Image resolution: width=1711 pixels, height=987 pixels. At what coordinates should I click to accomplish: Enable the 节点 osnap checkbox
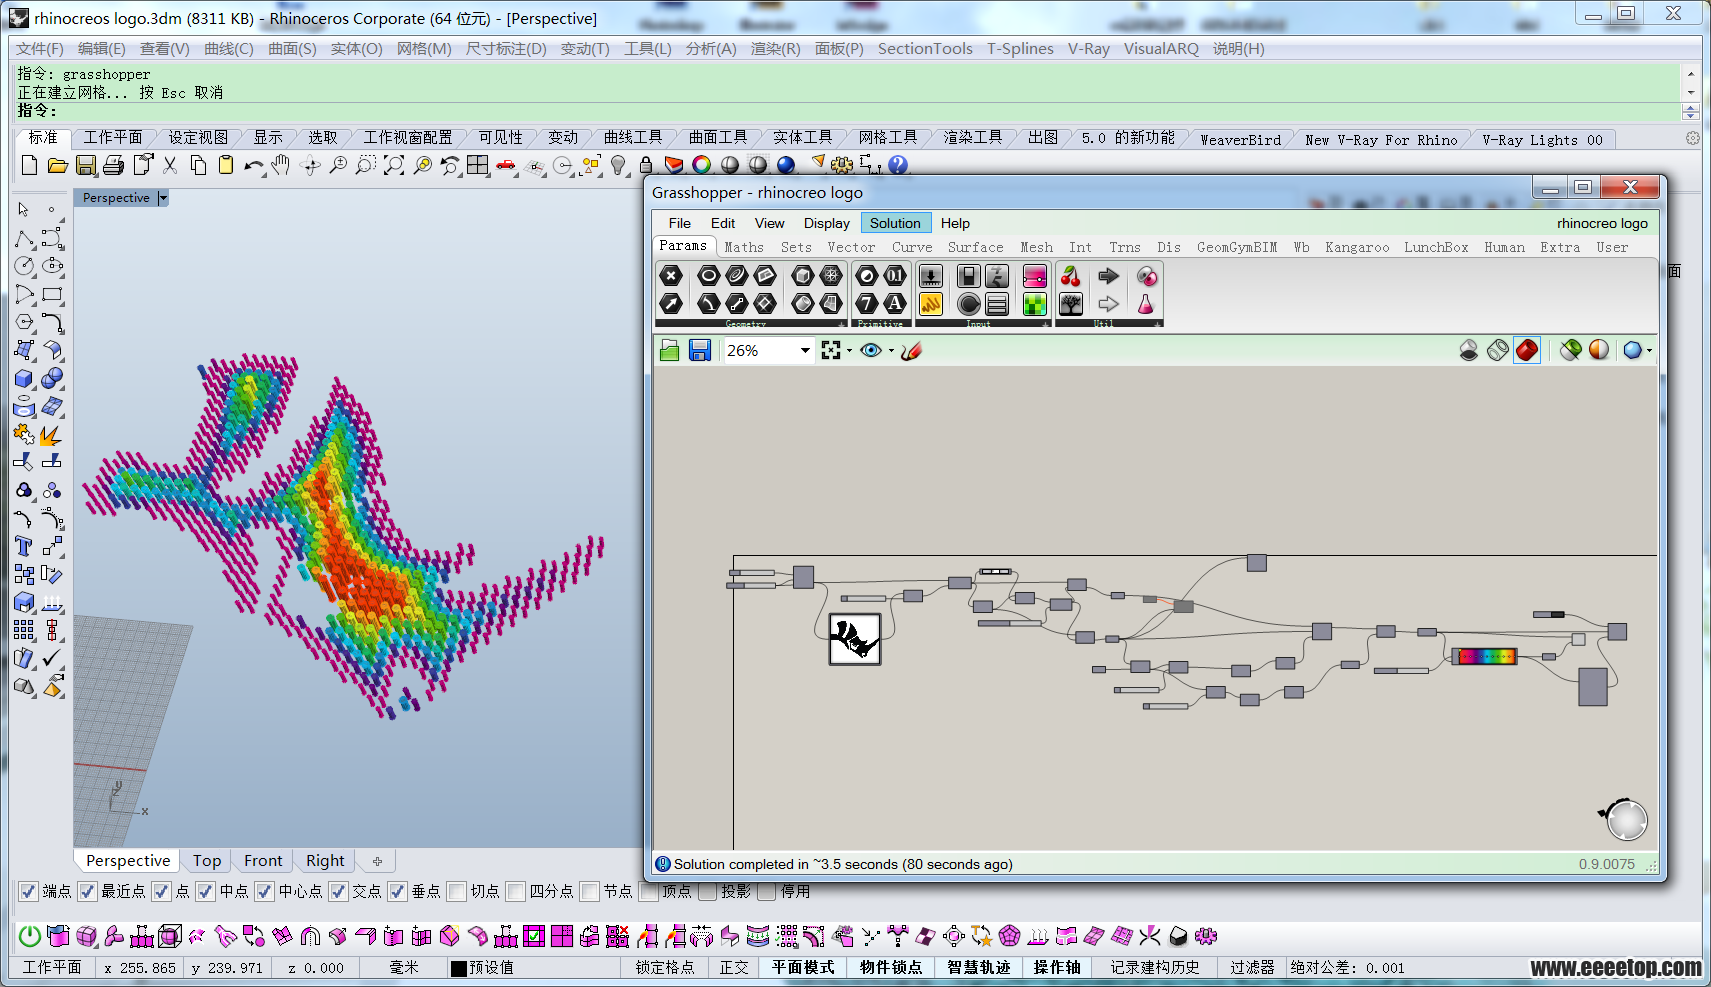pyautogui.click(x=590, y=891)
